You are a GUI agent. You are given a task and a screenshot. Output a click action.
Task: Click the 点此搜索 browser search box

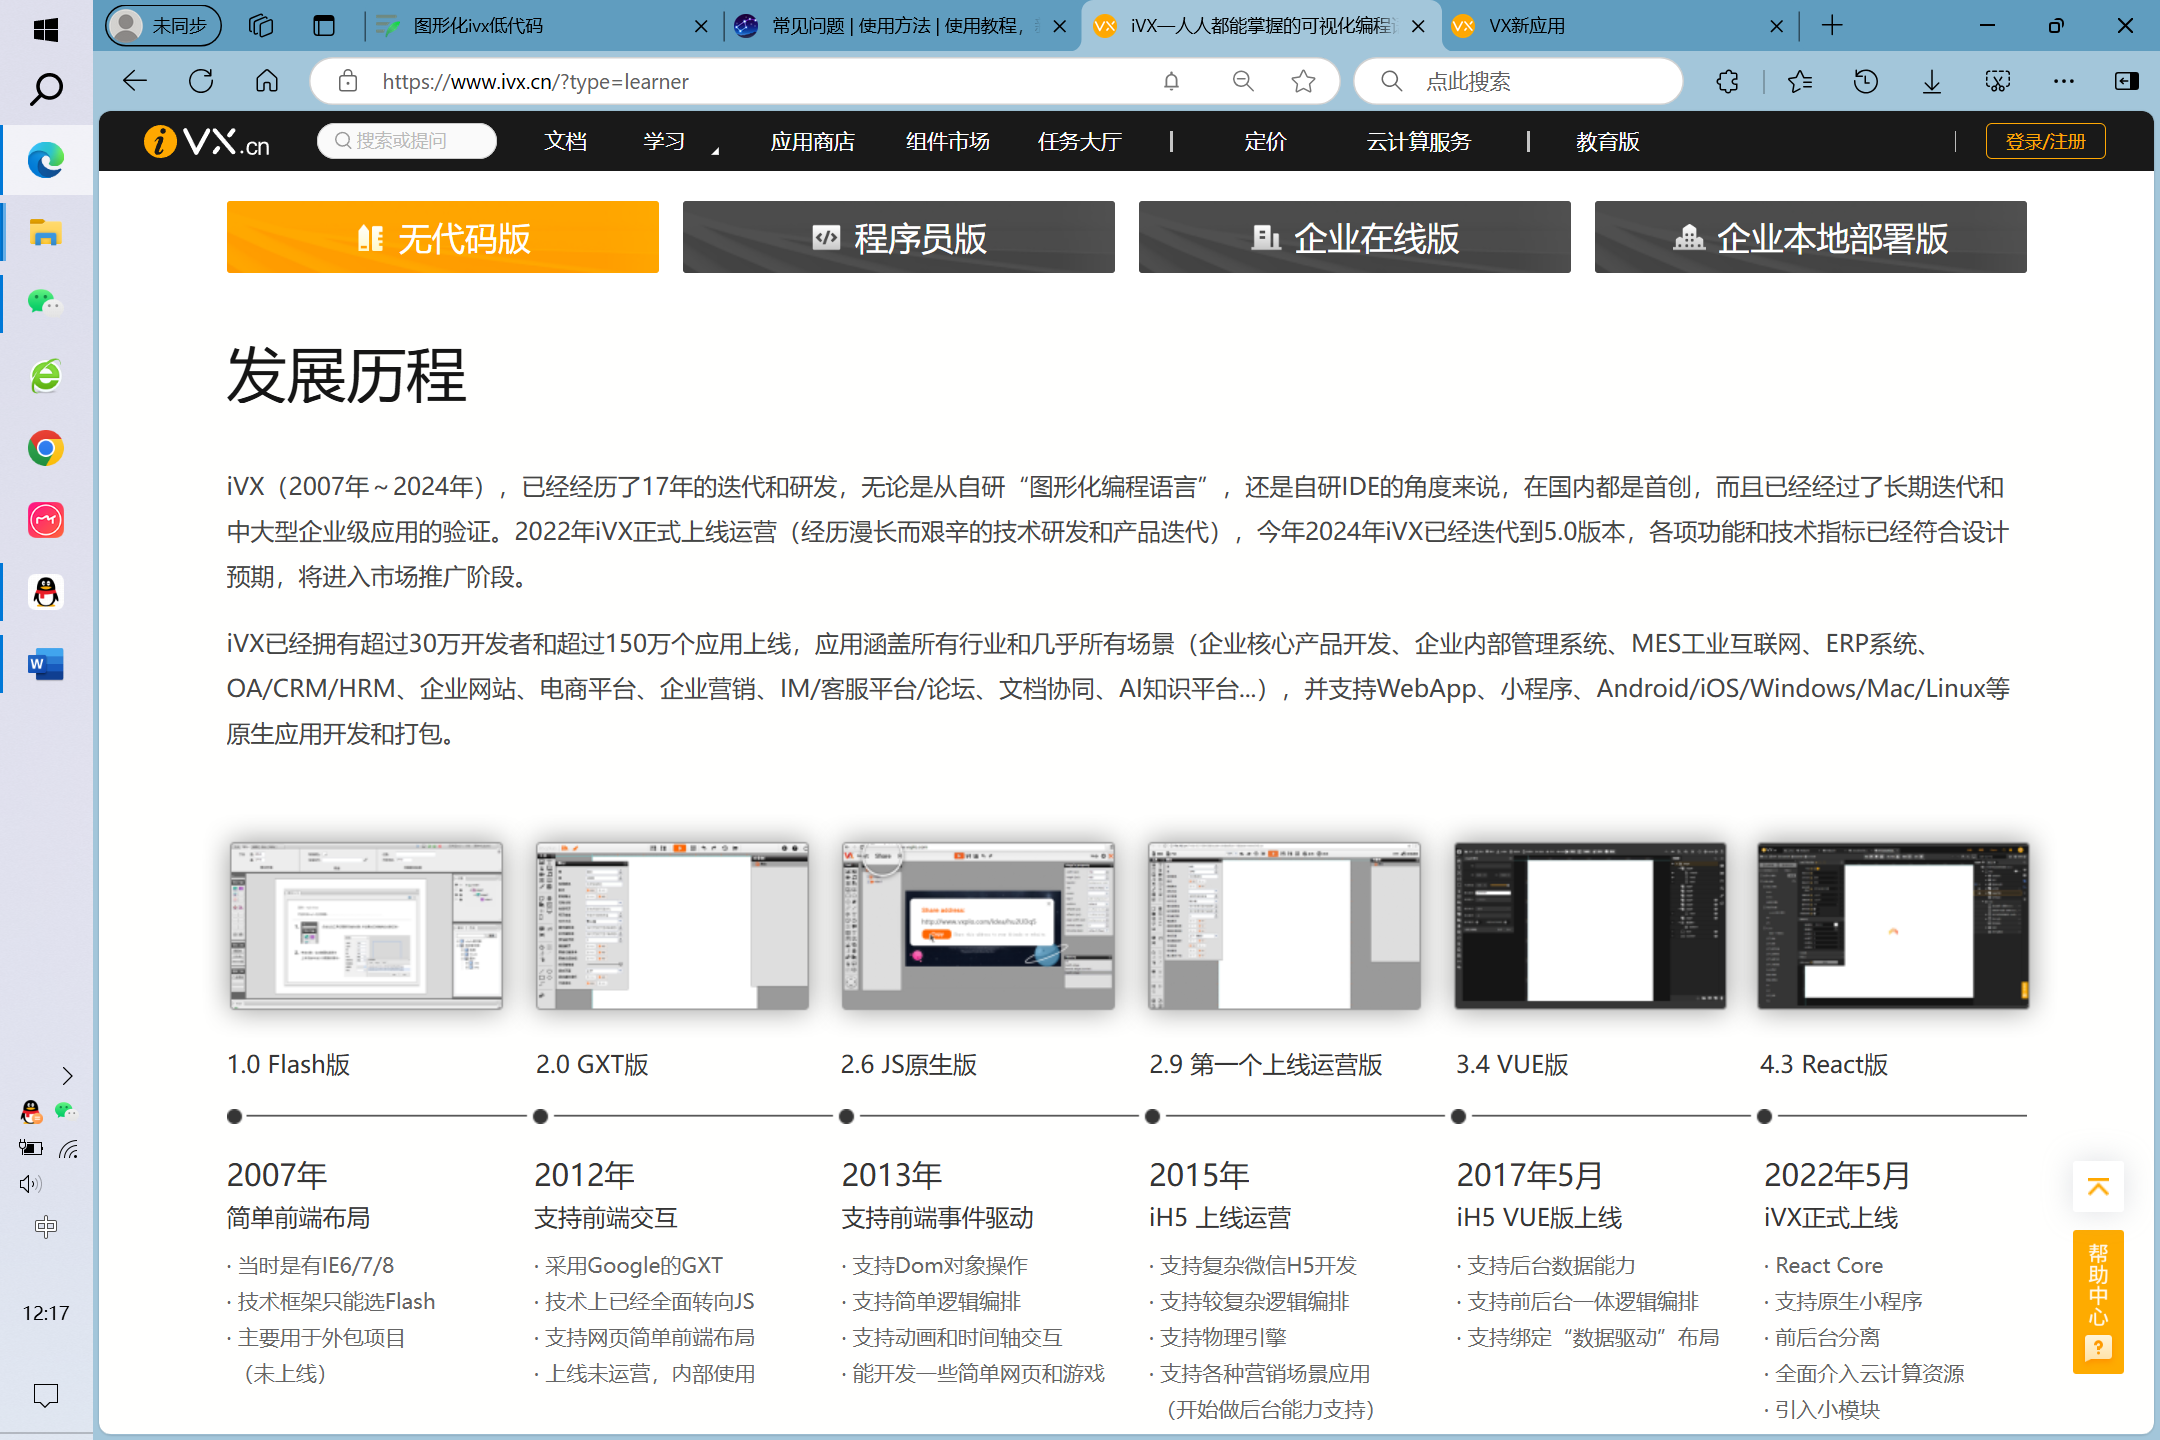tap(1518, 81)
